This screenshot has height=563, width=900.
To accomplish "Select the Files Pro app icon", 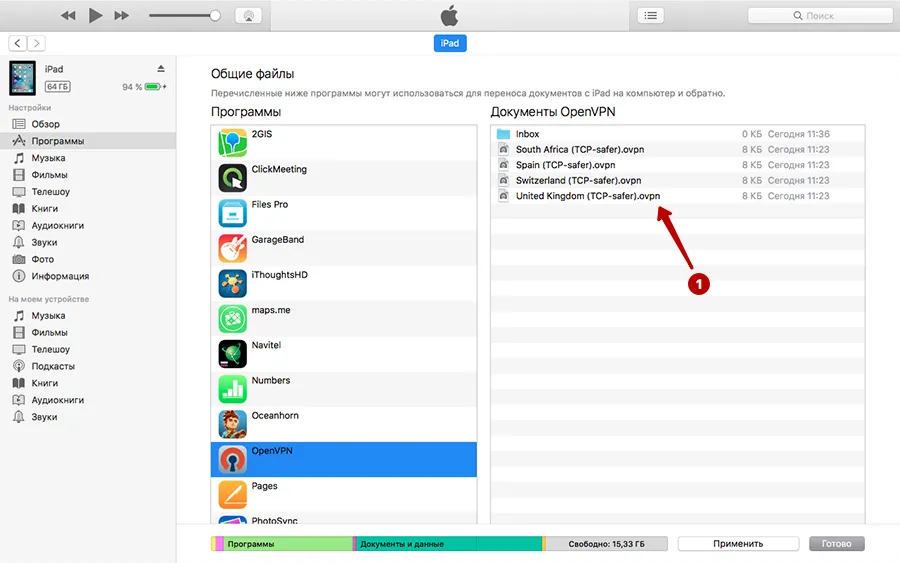I will pyautogui.click(x=232, y=213).
